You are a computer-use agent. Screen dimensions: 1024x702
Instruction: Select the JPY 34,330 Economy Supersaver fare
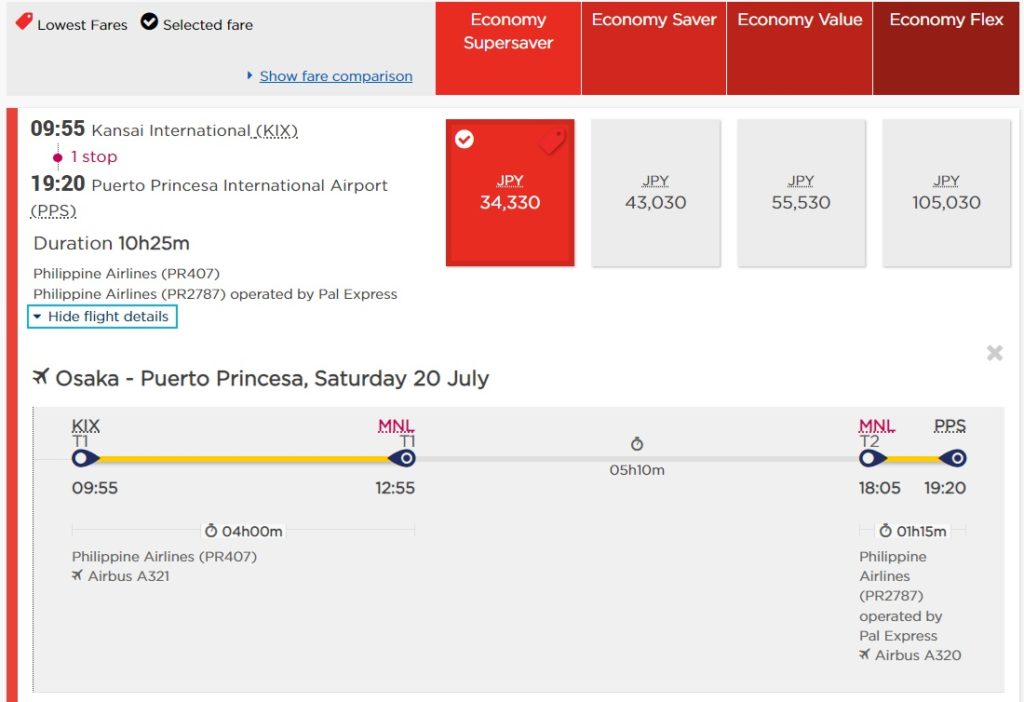tap(510, 193)
